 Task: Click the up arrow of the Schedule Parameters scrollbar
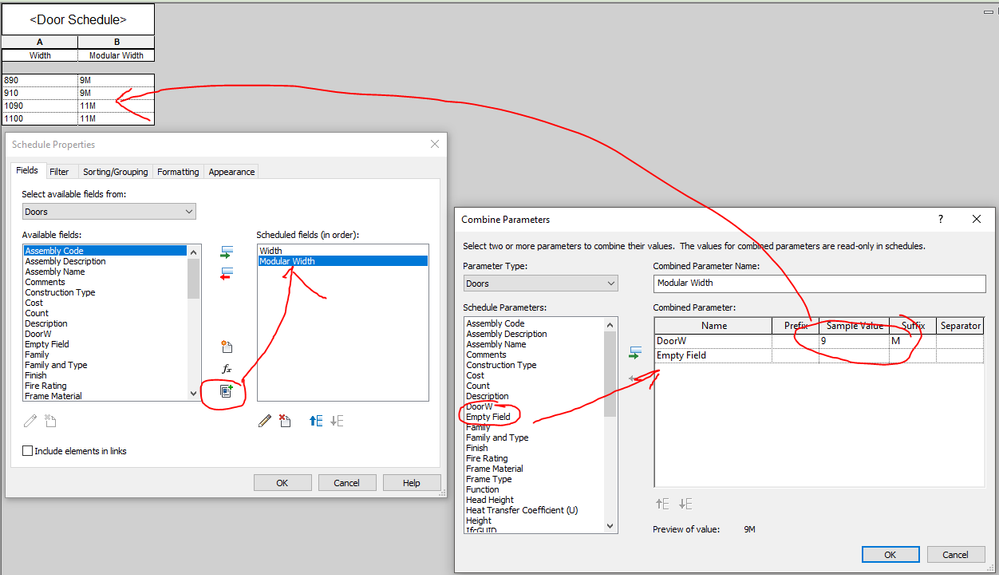(610, 325)
